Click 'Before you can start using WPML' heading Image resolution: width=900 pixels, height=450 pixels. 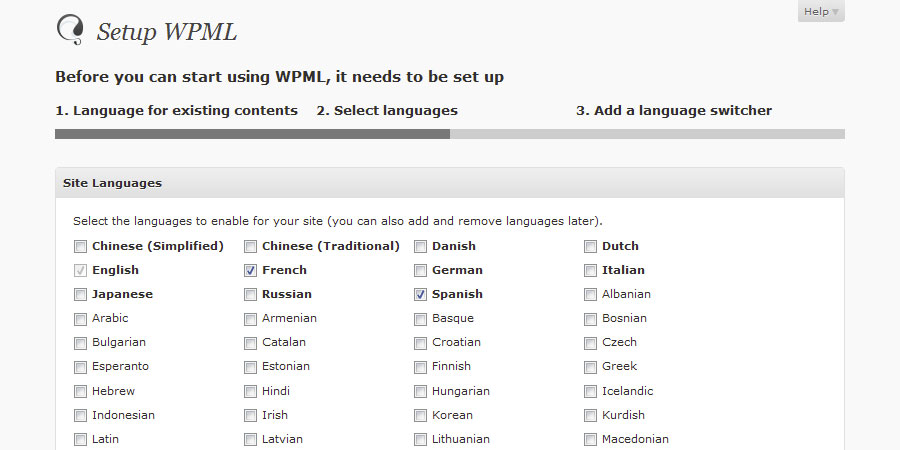(280, 77)
